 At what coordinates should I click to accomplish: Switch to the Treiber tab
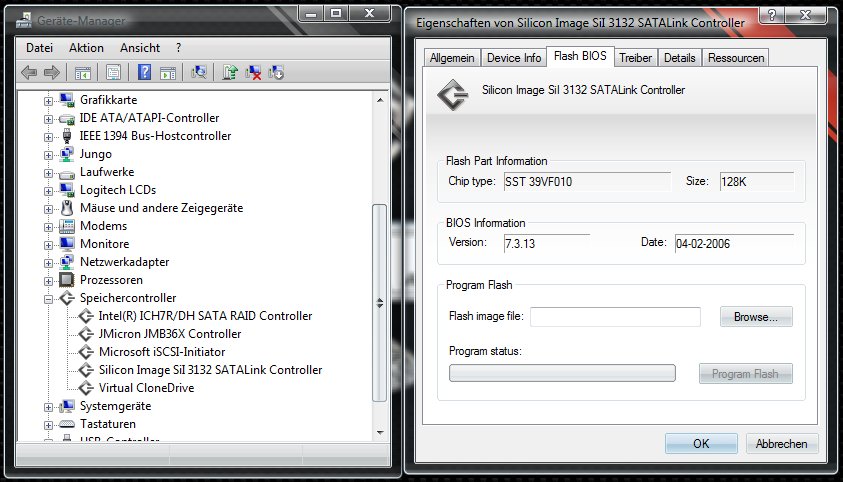(x=635, y=58)
